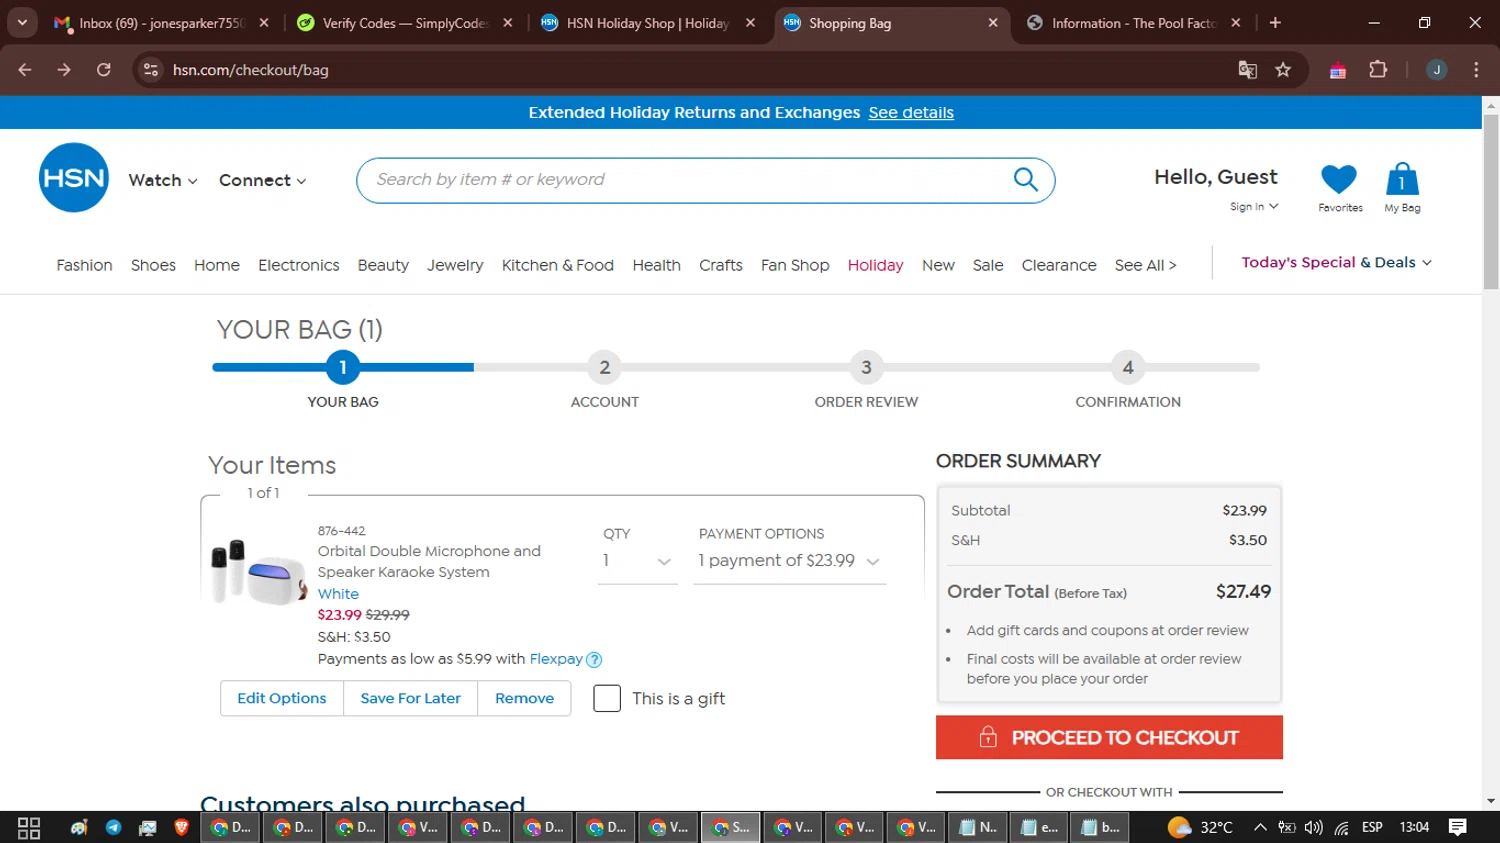This screenshot has height=843, width=1500.
Task: Click the address bar URL
Action: point(250,70)
